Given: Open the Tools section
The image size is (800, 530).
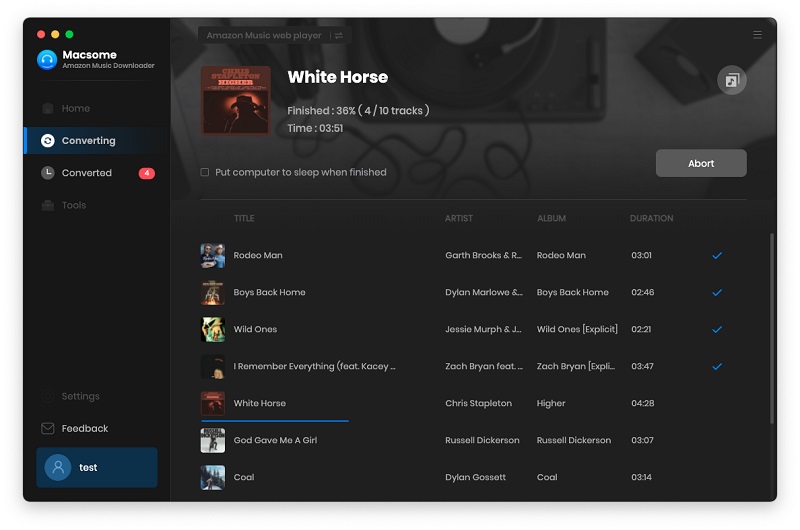Looking at the screenshot, I should pyautogui.click(x=73, y=205).
